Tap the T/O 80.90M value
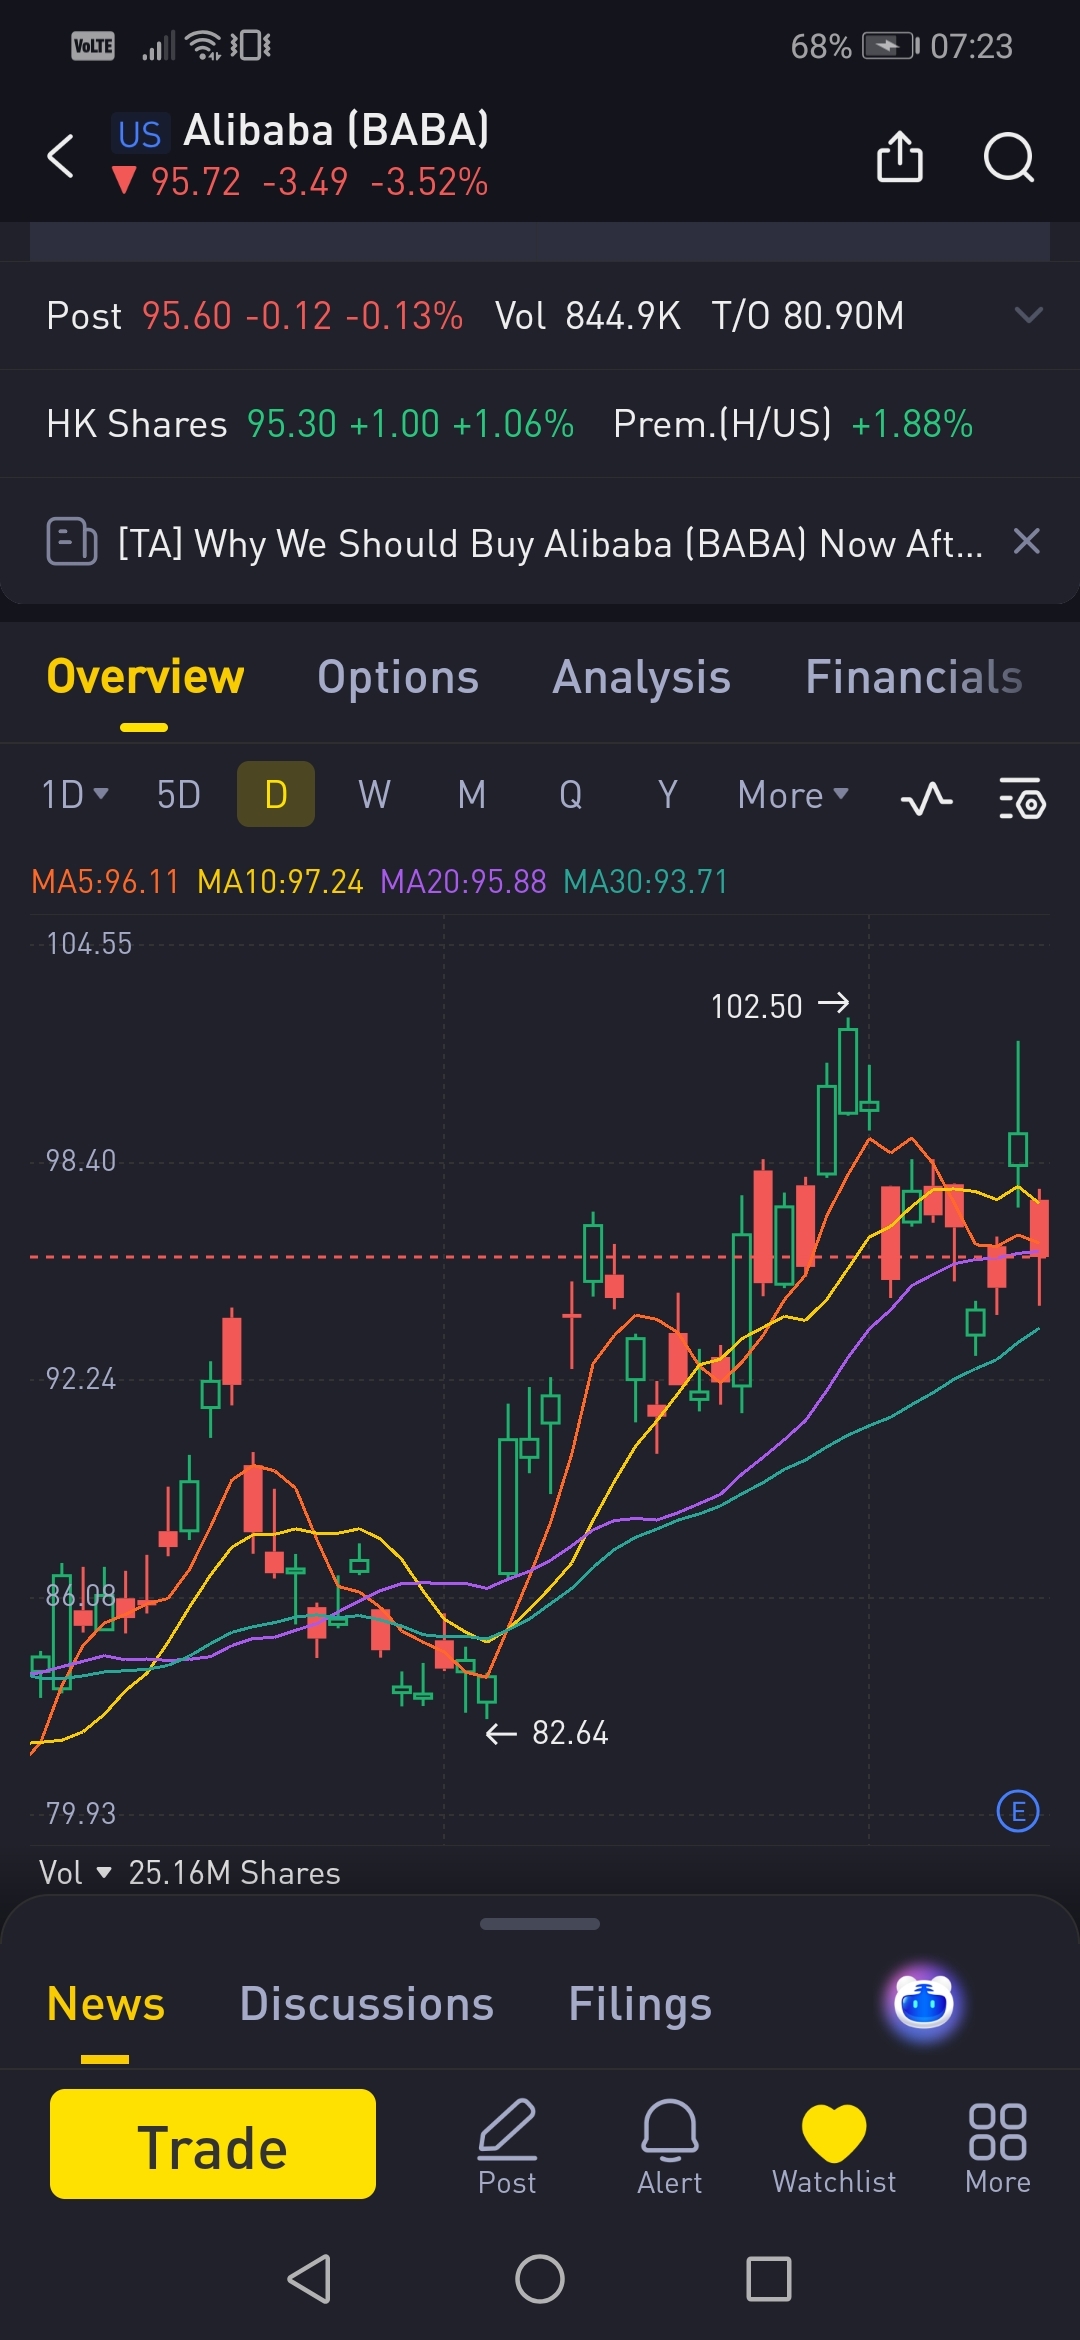1080x2340 pixels. 807,316
